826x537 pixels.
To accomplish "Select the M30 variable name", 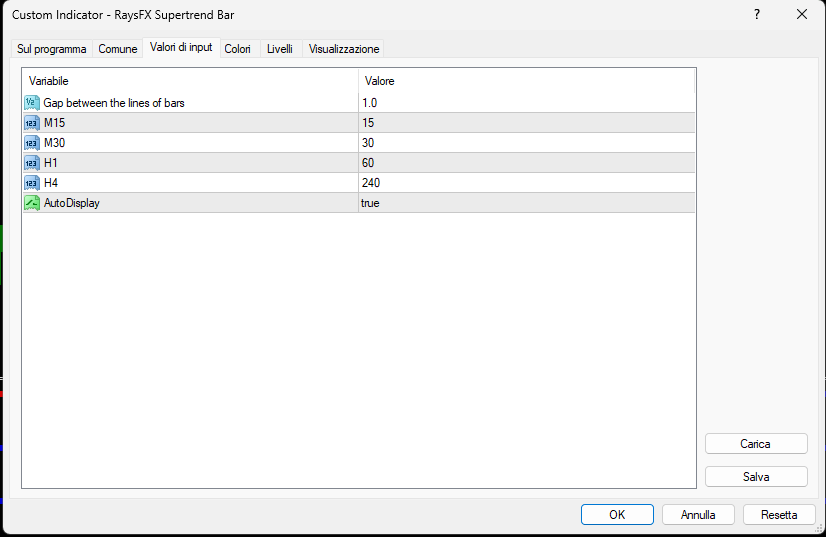I will (54, 143).
